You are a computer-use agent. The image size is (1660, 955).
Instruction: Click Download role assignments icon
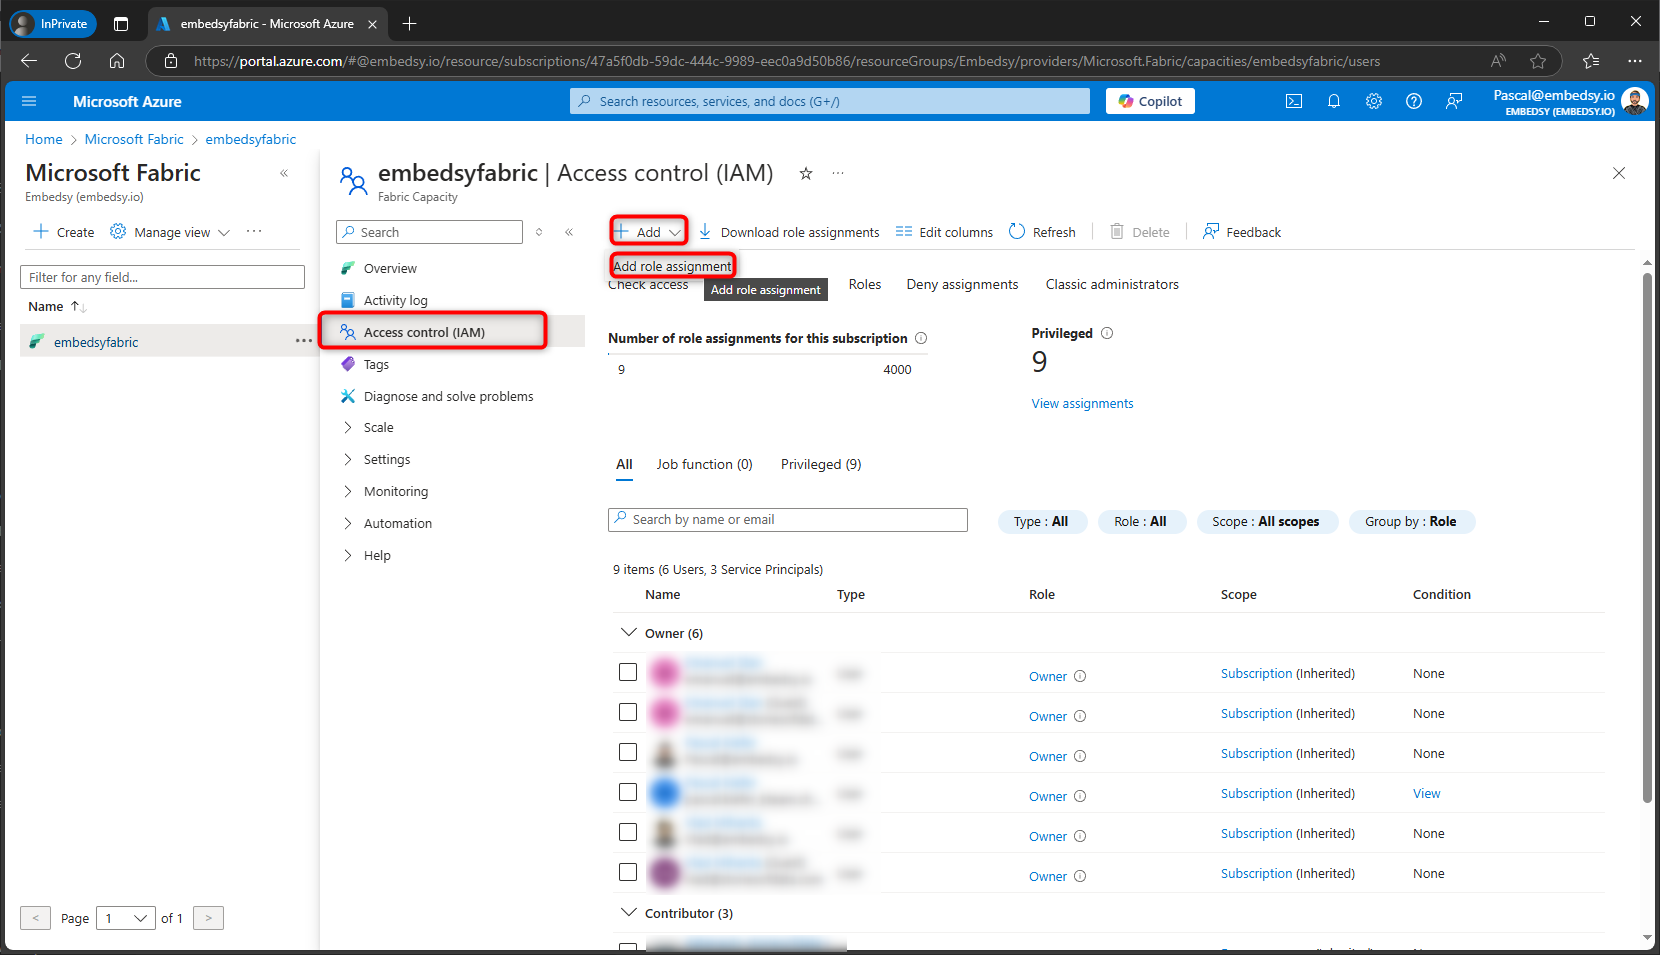pos(705,232)
